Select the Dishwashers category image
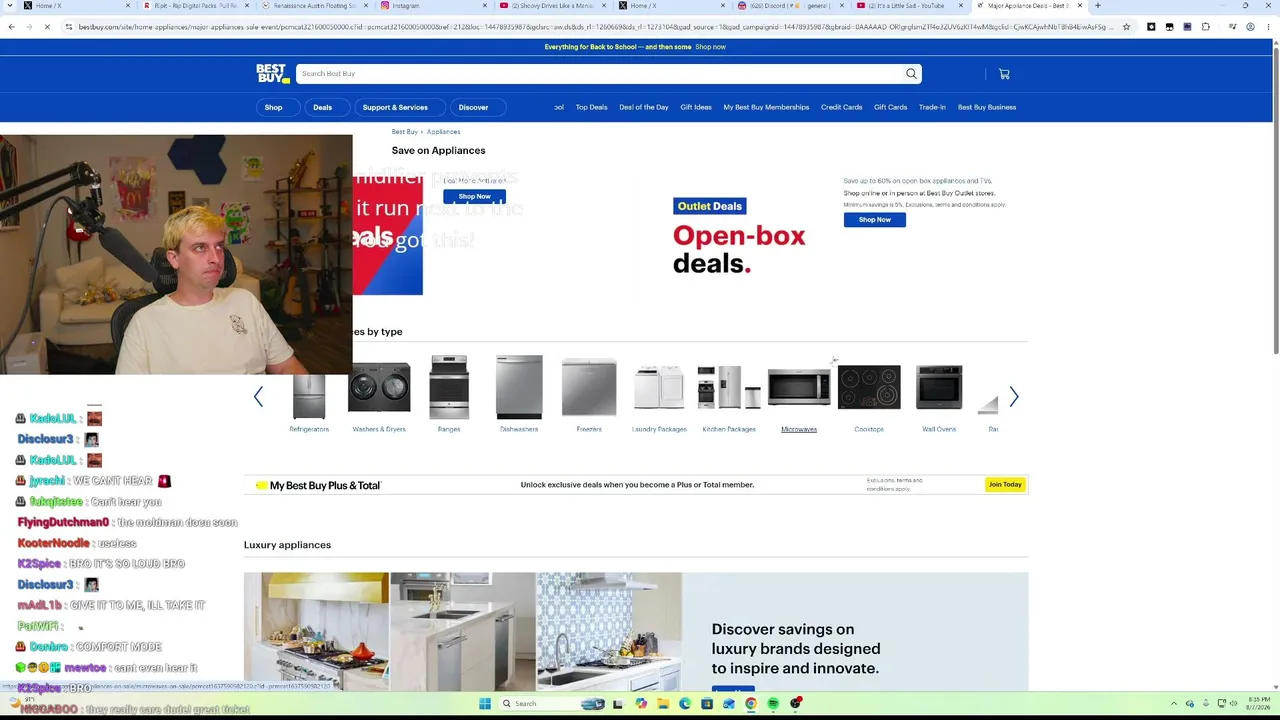 [519, 387]
